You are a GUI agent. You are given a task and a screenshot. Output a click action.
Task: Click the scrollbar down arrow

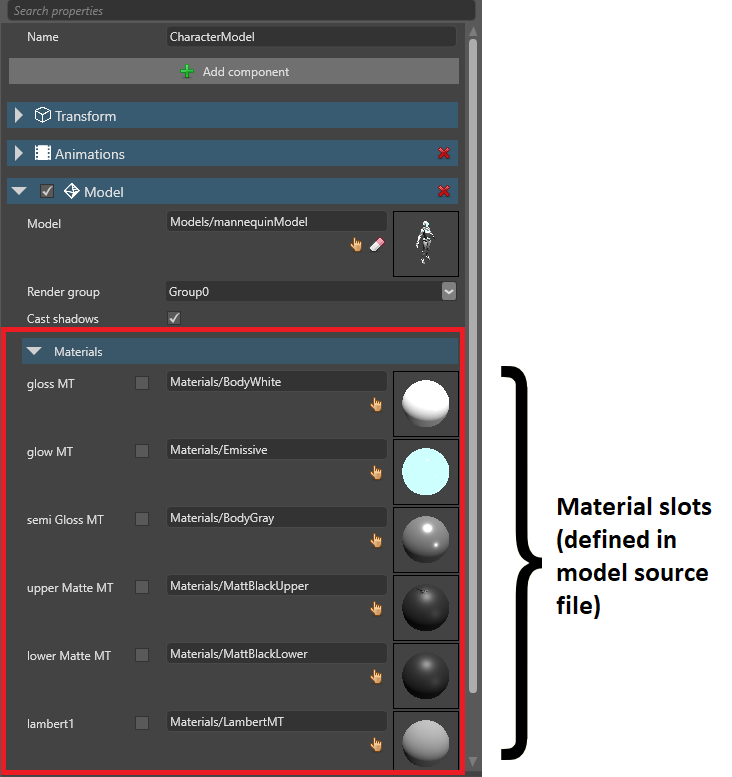(473, 761)
